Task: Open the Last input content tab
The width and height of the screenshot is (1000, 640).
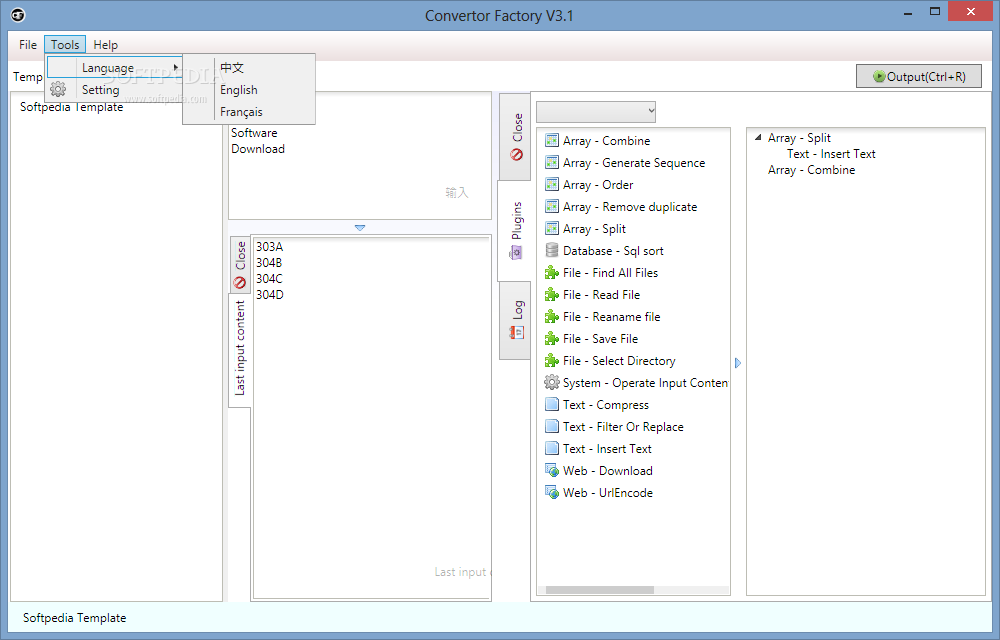Action: click(240, 349)
